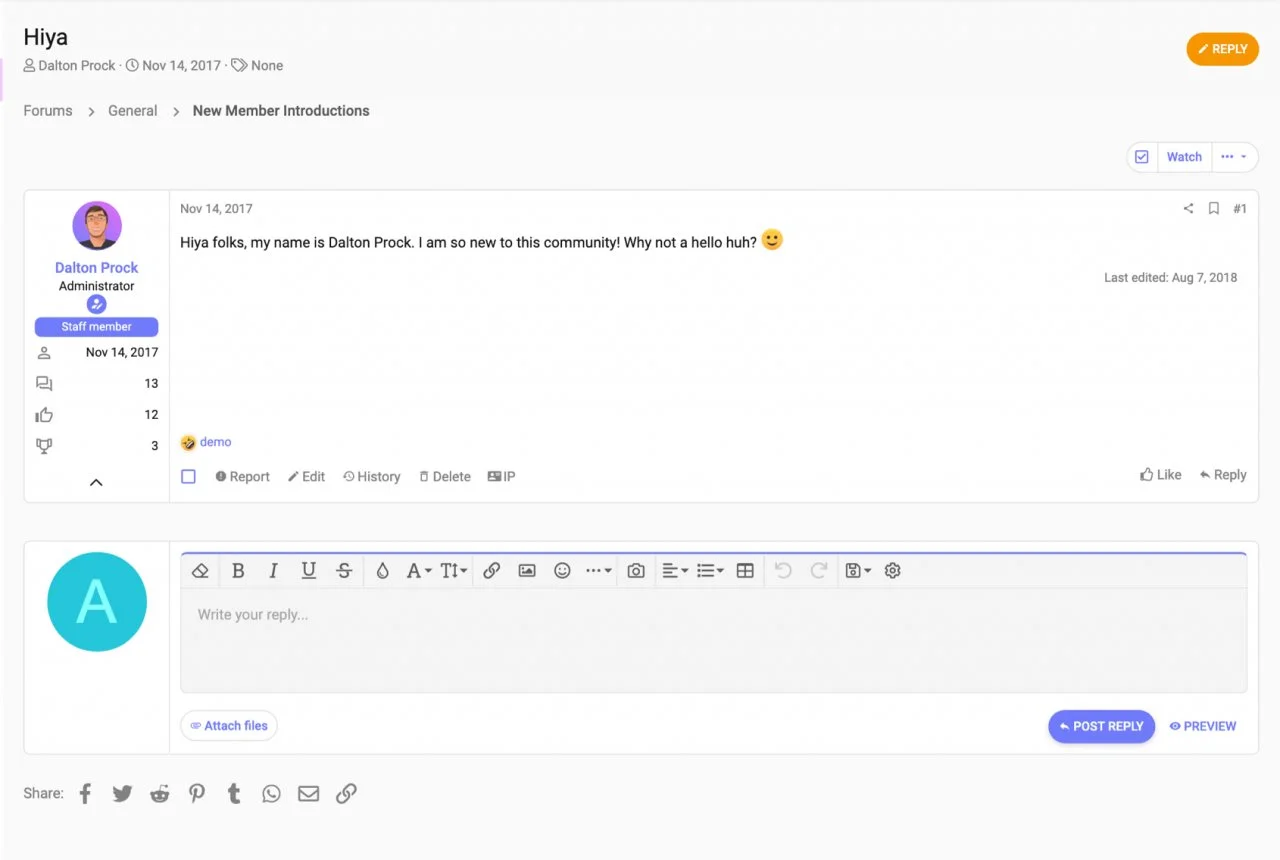Toggle the checkmark button beside Watch

coord(1142,157)
